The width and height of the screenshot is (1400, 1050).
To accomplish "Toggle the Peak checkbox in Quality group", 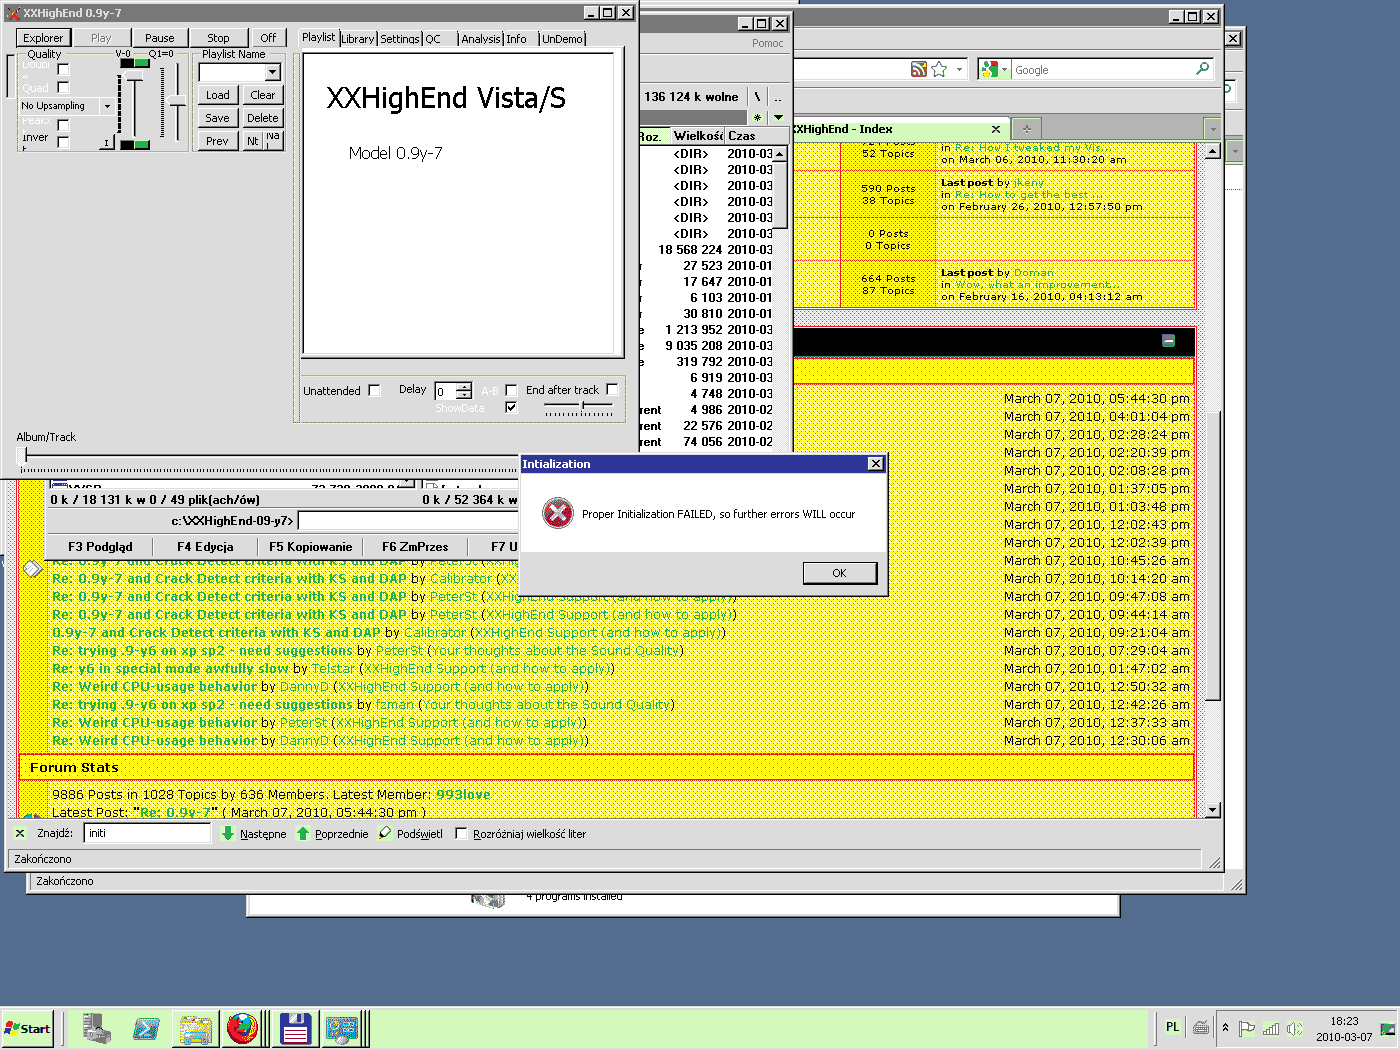I will (x=63, y=124).
